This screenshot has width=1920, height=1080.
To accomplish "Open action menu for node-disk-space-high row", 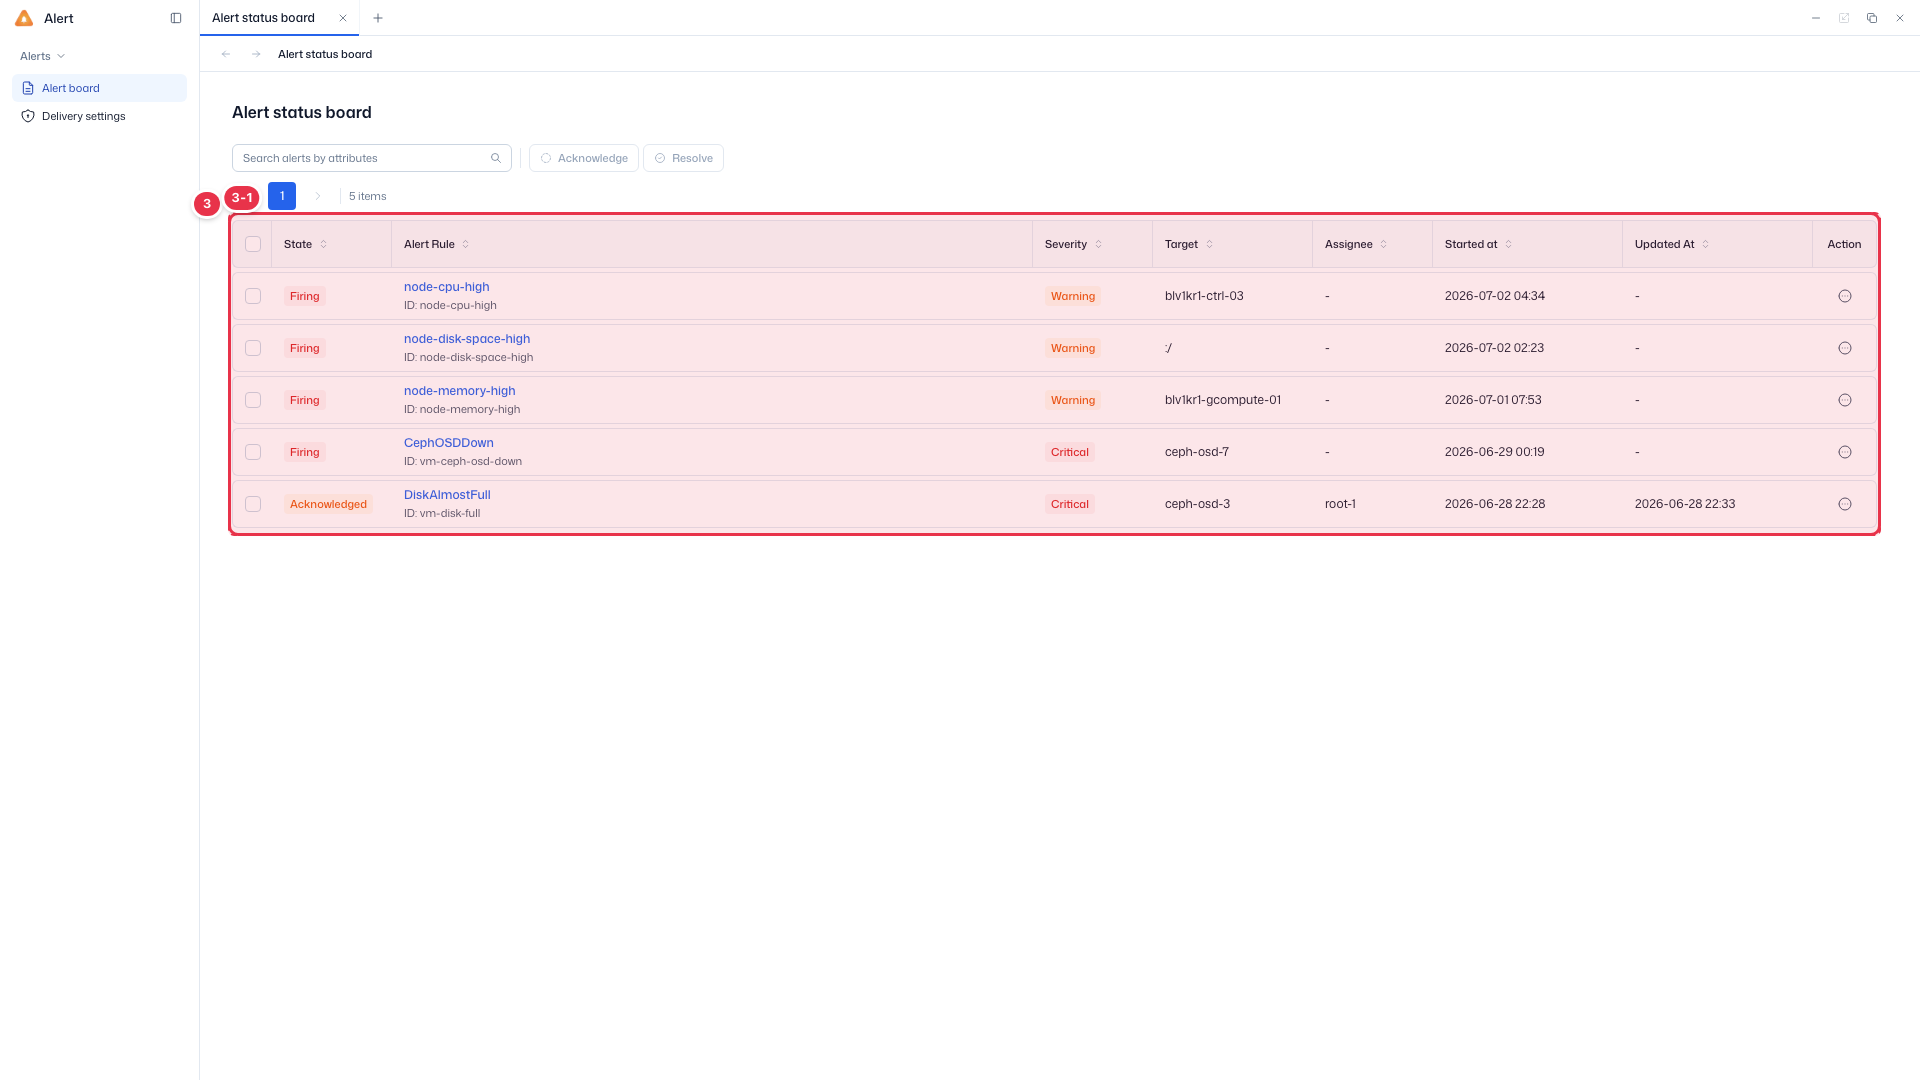I will pos(1845,348).
